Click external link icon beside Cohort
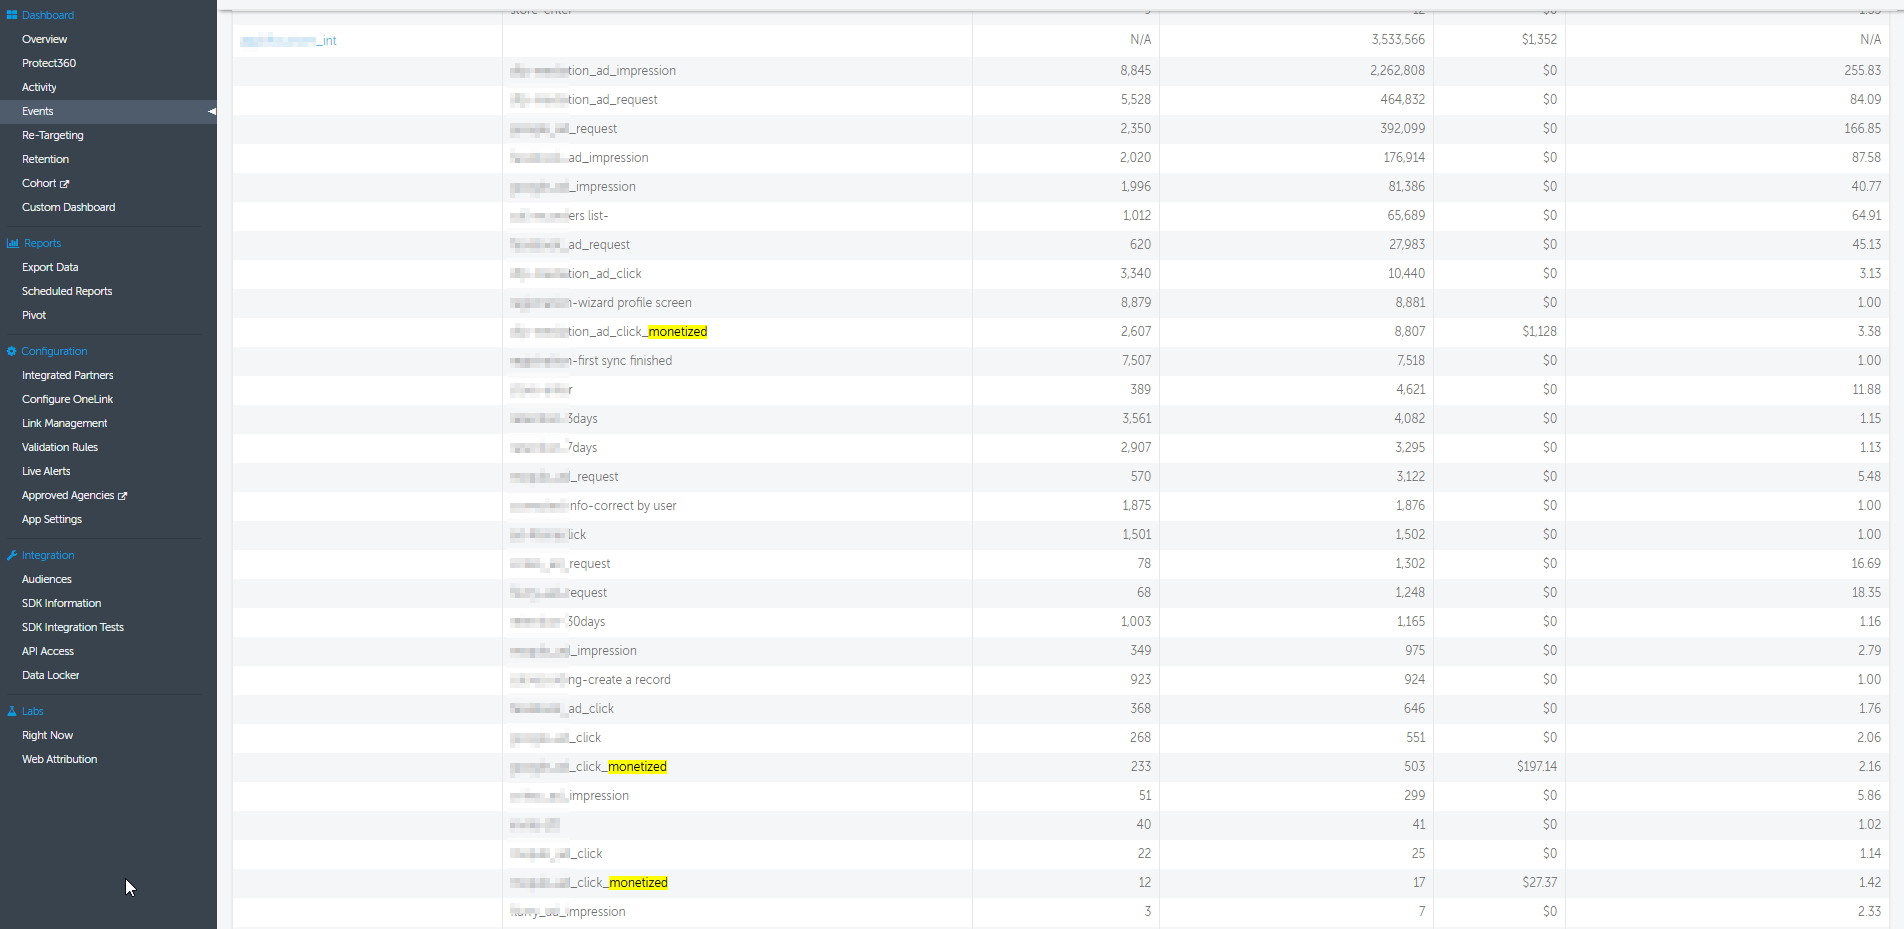The image size is (1904, 929). tap(65, 184)
